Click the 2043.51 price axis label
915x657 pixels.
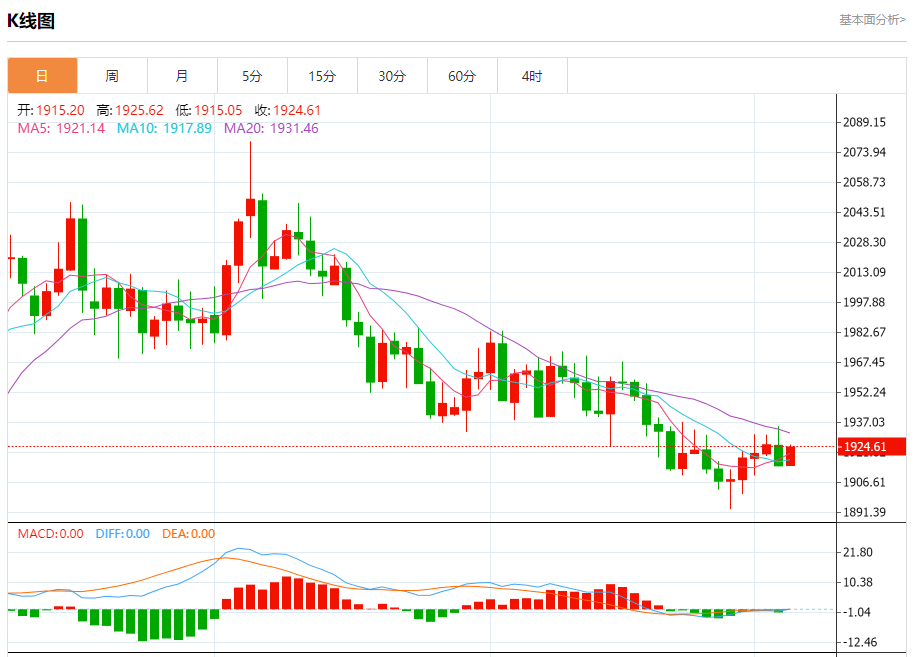click(x=864, y=212)
